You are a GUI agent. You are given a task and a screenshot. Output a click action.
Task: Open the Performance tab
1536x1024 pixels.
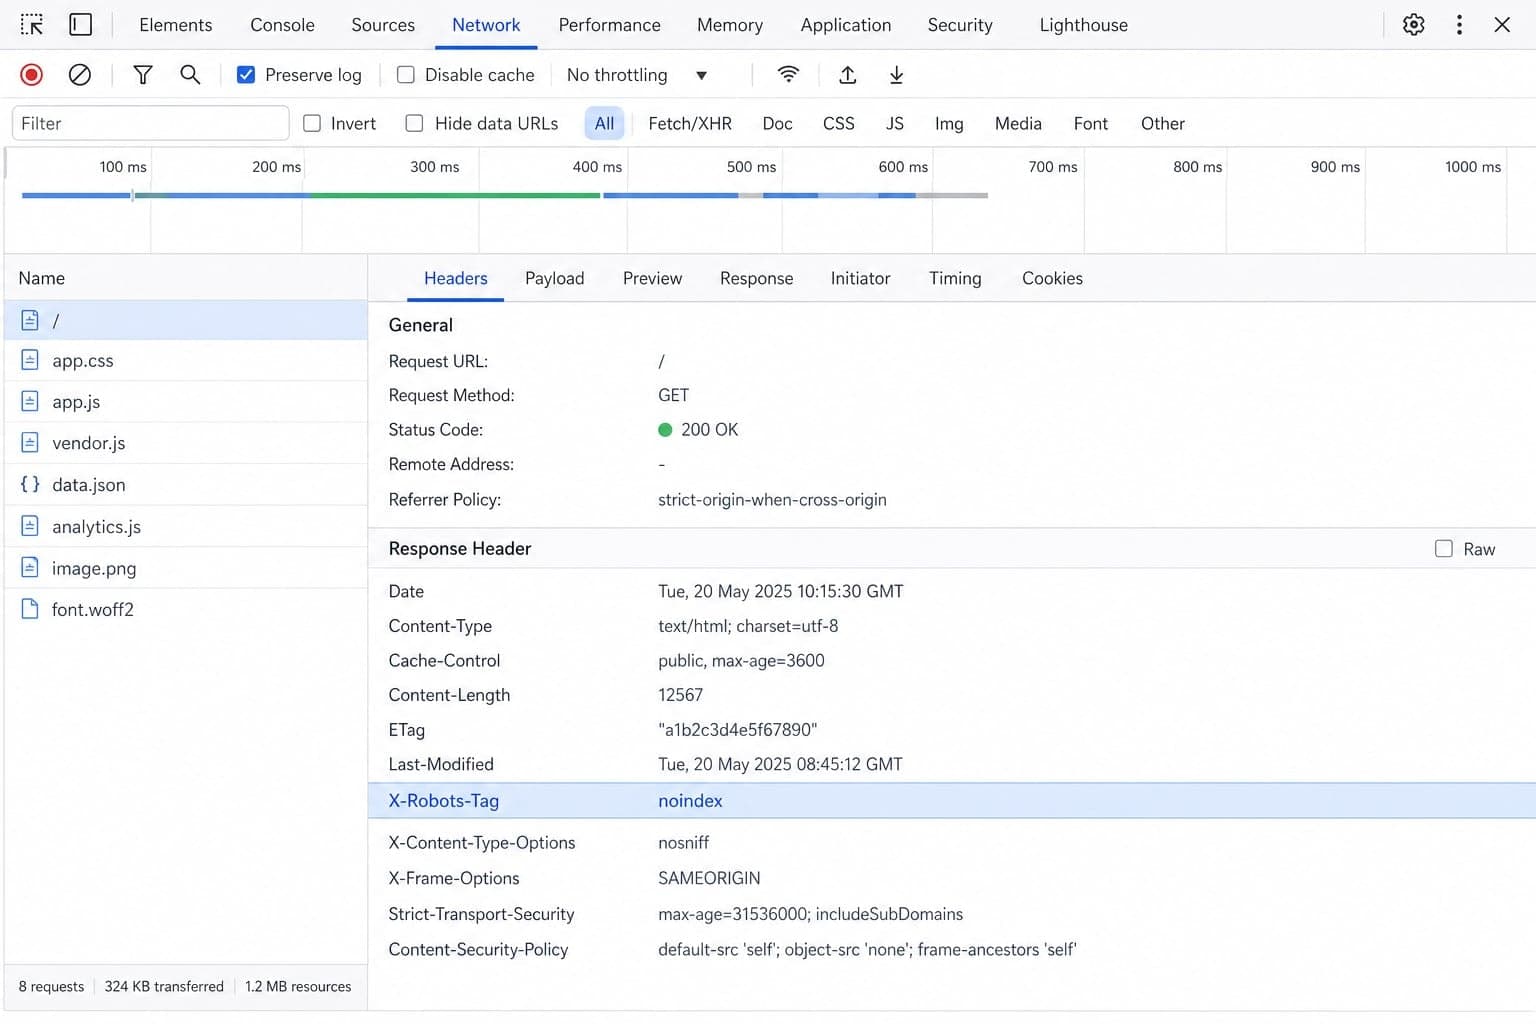[610, 25]
